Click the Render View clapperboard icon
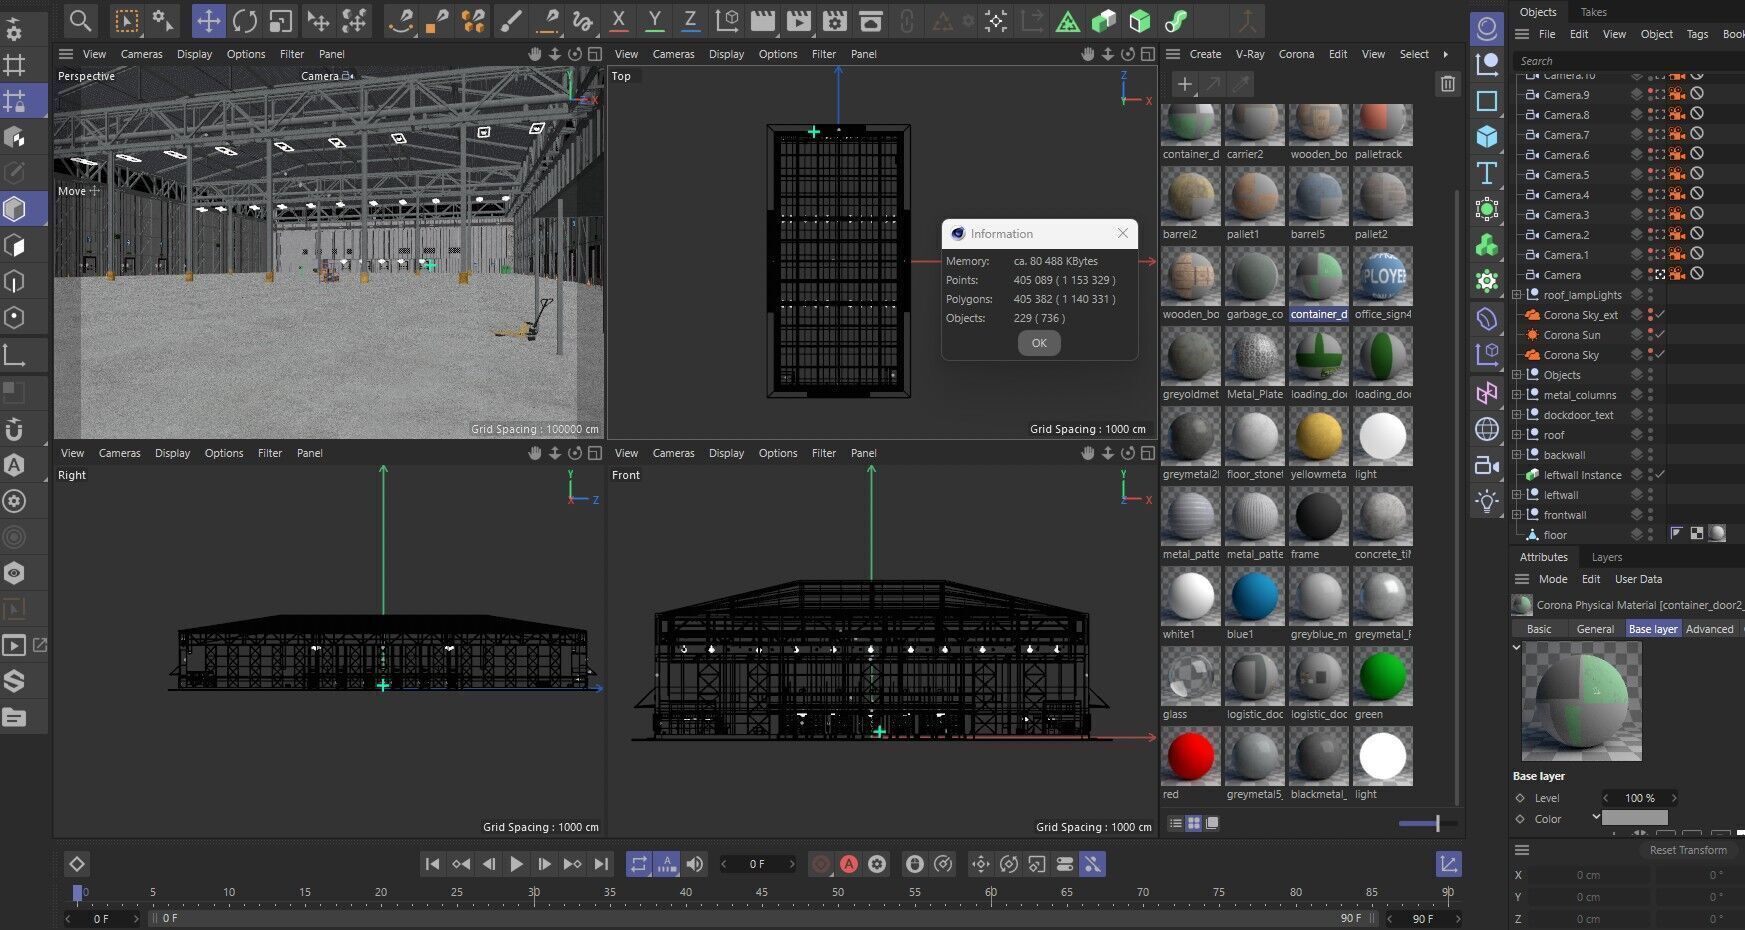The height and width of the screenshot is (930, 1745). coord(762,20)
